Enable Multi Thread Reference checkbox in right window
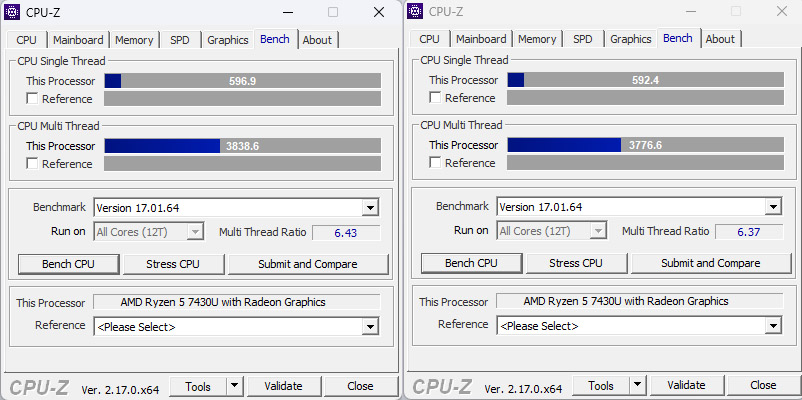The image size is (802, 400). [435, 163]
